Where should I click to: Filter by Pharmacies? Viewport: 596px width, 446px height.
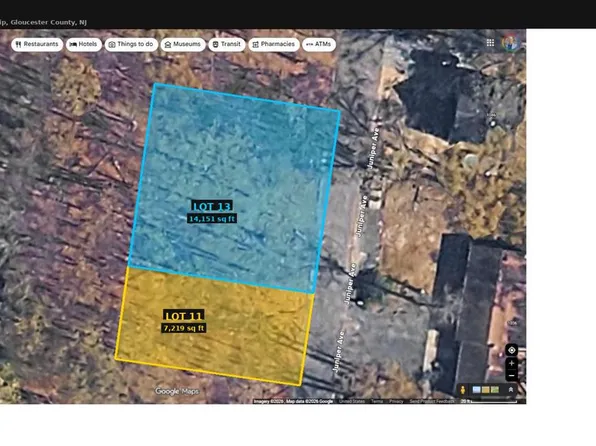pyautogui.click(x=274, y=44)
